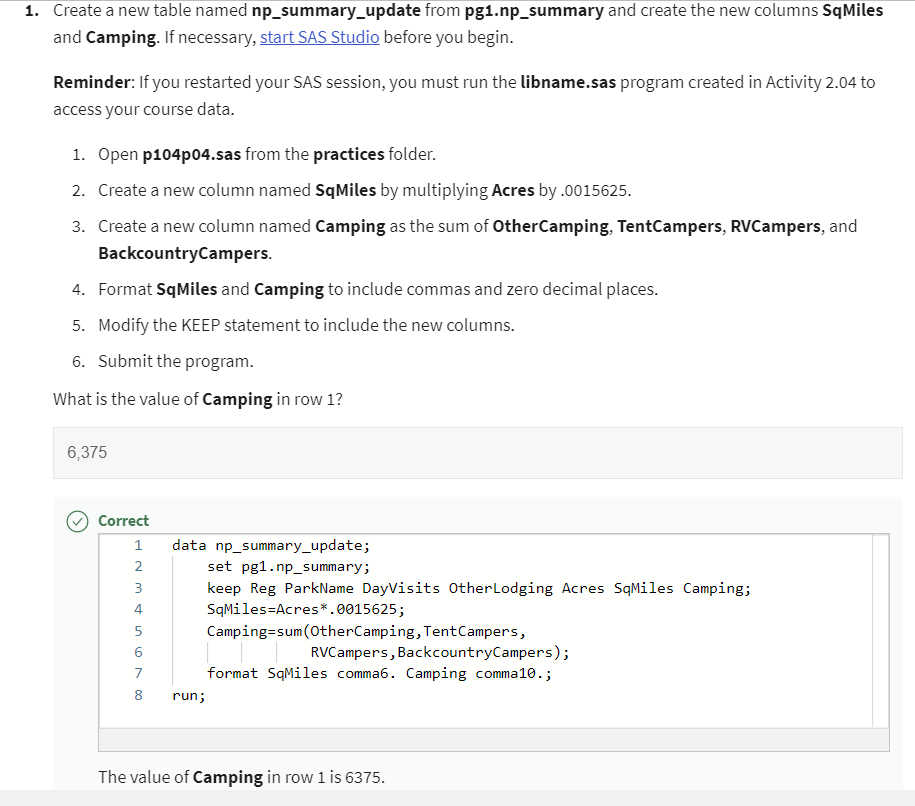Click the 'run;' statement in code
The width and height of the screenshot is (915, 806).
coord(188,694)
